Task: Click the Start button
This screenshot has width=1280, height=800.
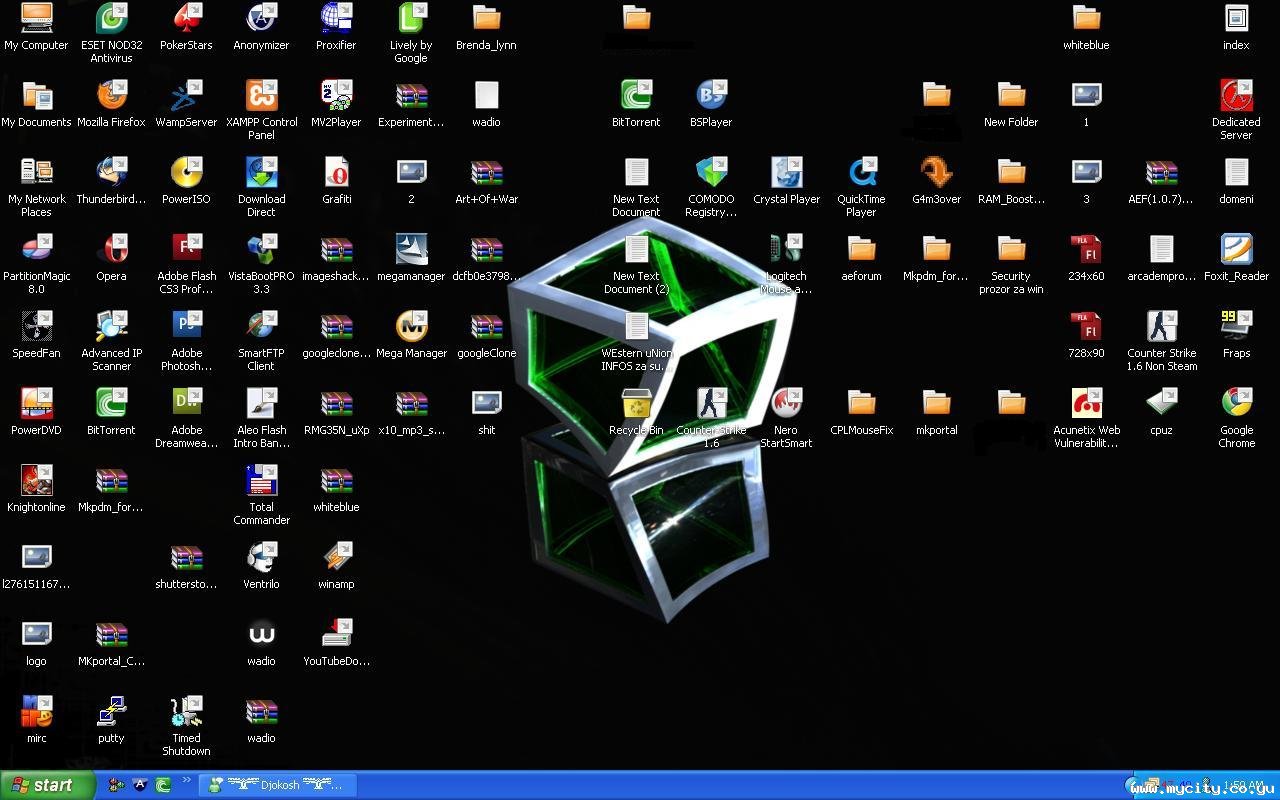Action: [x=47, y=786]
